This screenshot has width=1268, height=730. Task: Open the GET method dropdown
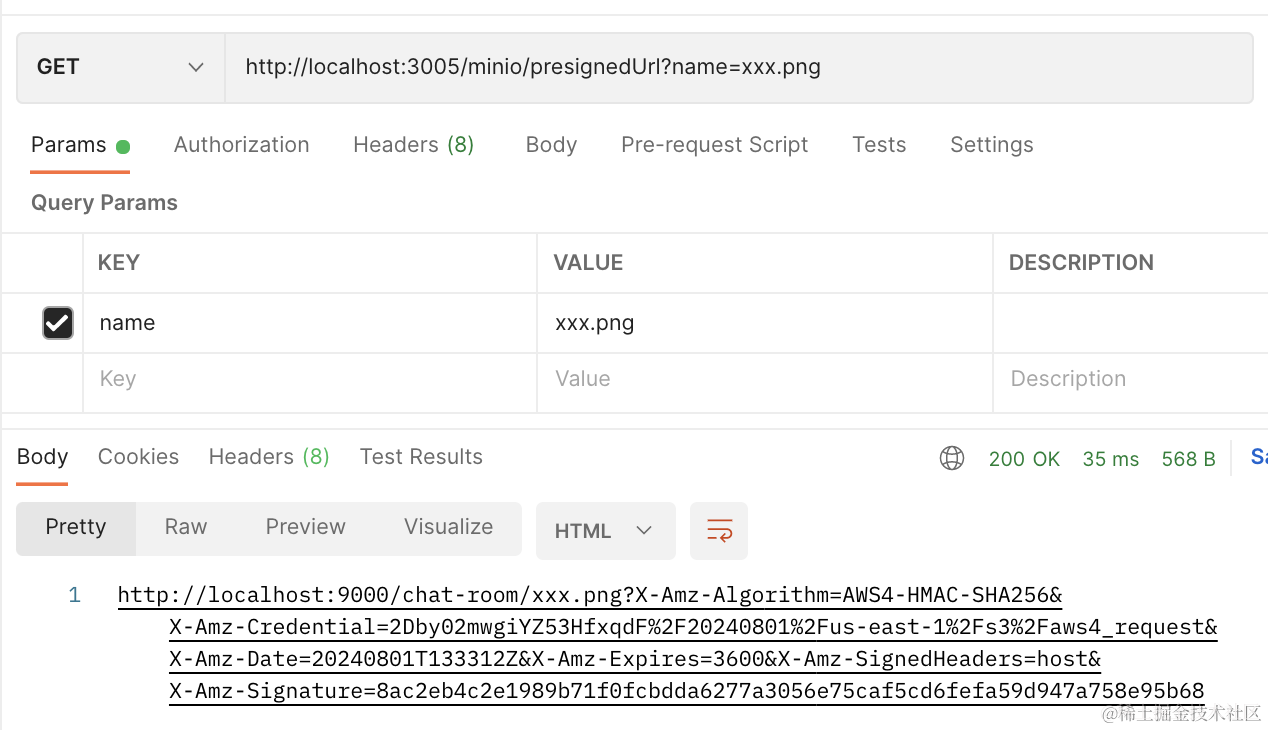[120, 67]
